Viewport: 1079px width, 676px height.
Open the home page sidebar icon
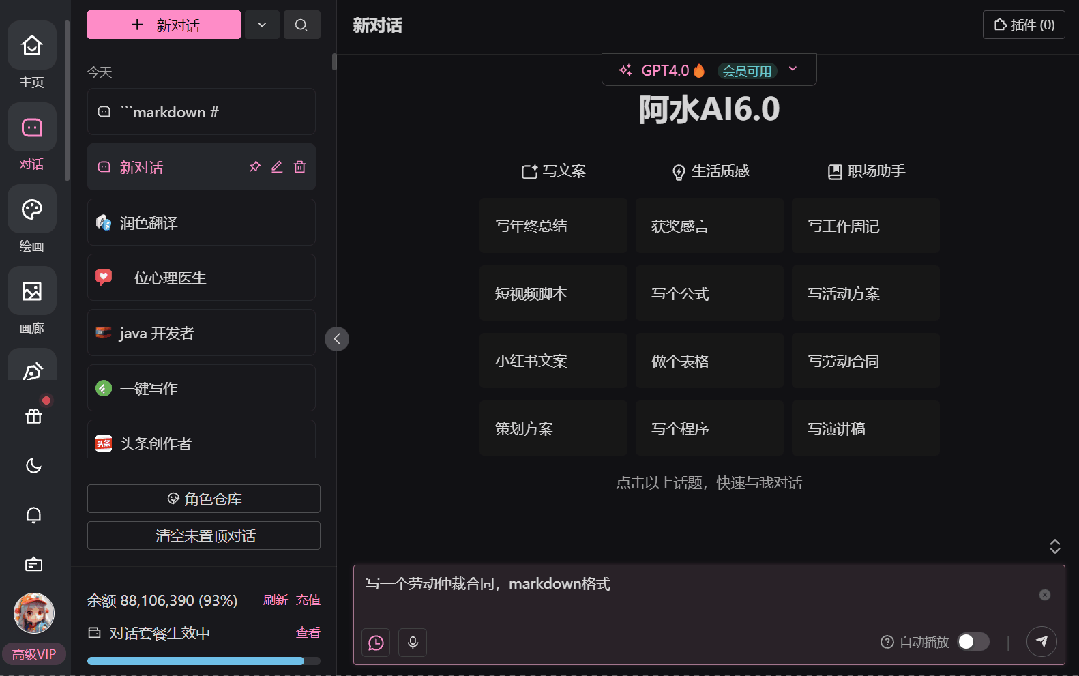(32, 45)
